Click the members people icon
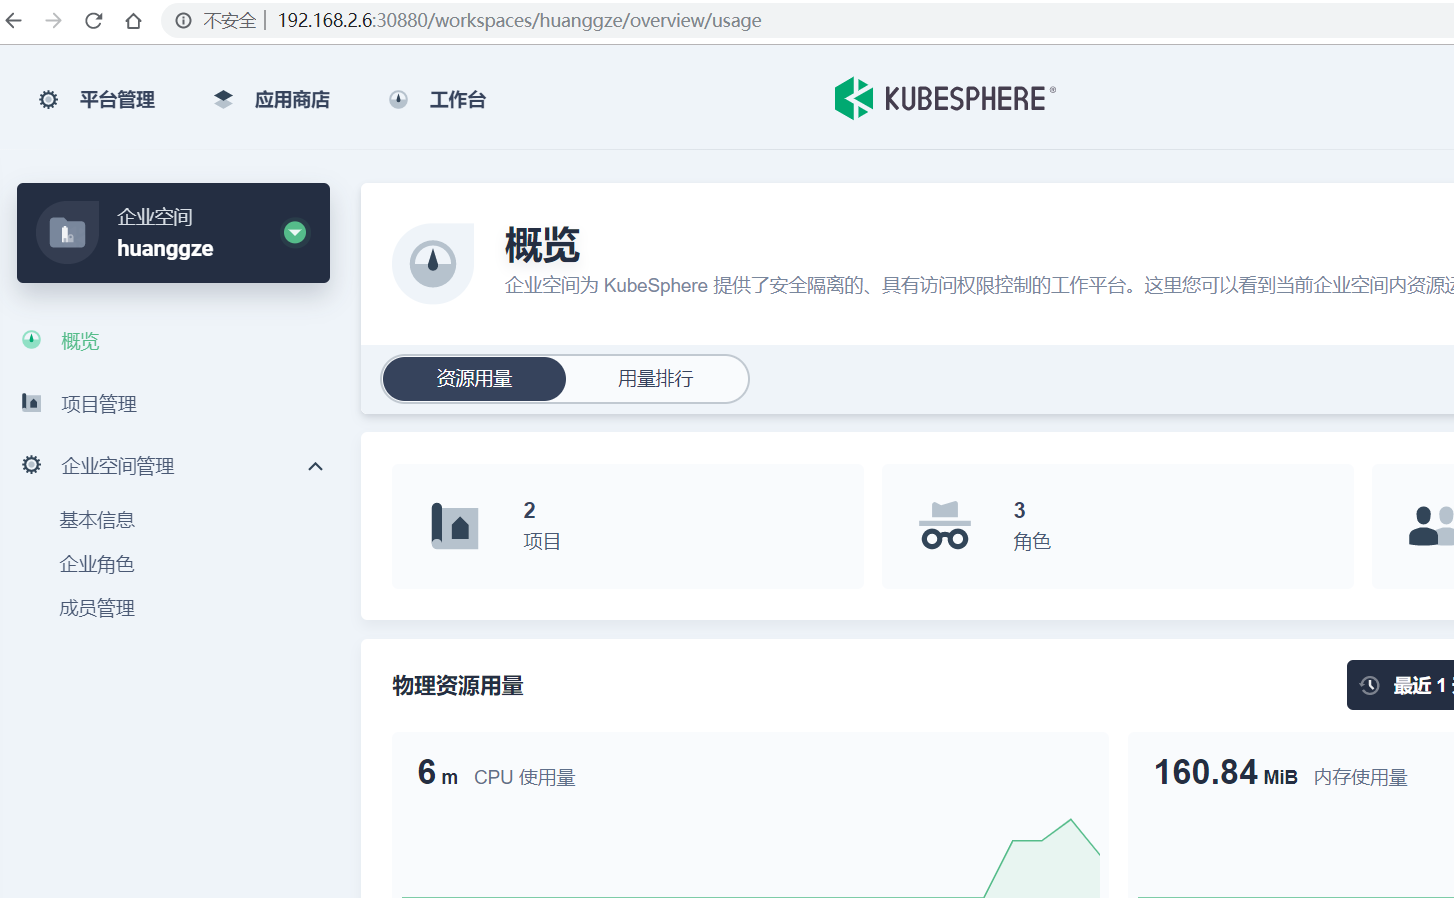The width and height of the screenshot is (1454, 898). tap(1431, 526)
